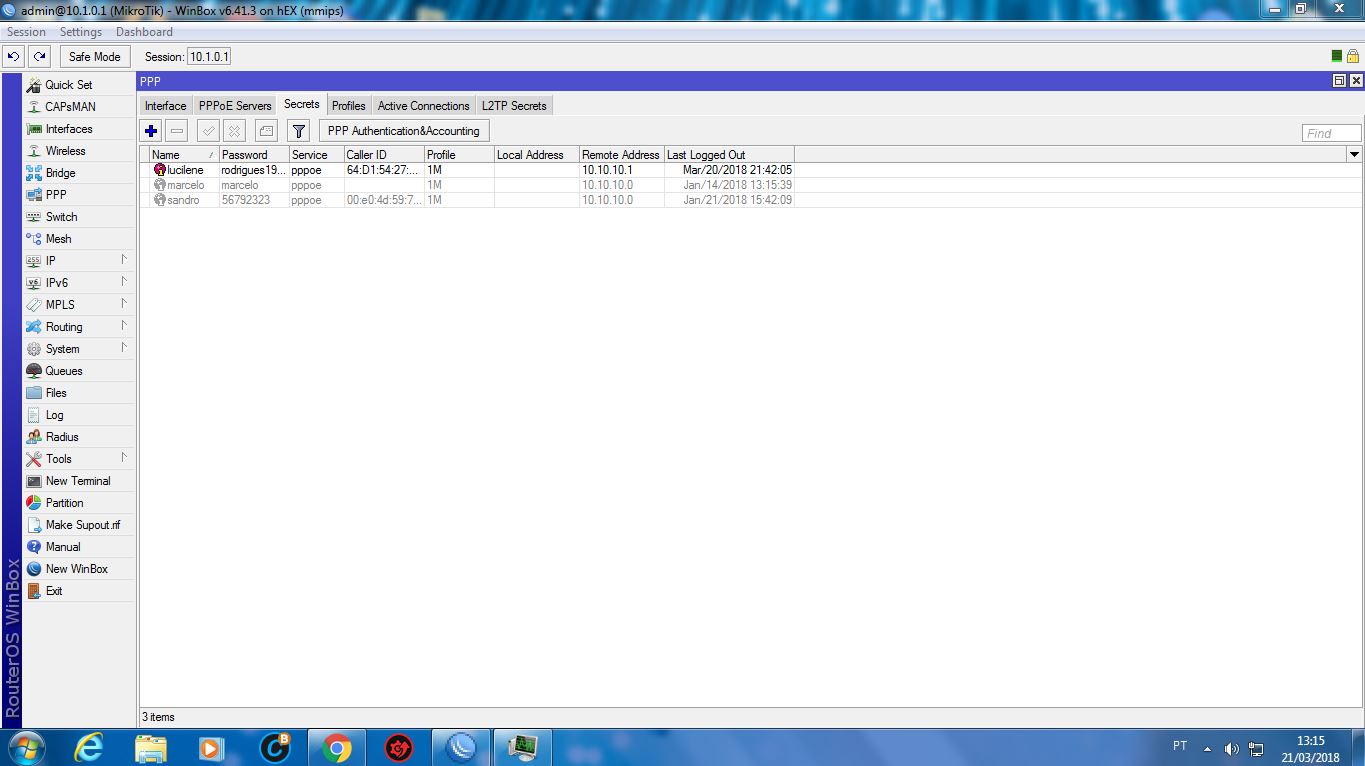Image resolution: width=1365 pixels, height=766 pixels.
Task: Open Radius in sidebar
Action: pos(79,437)
